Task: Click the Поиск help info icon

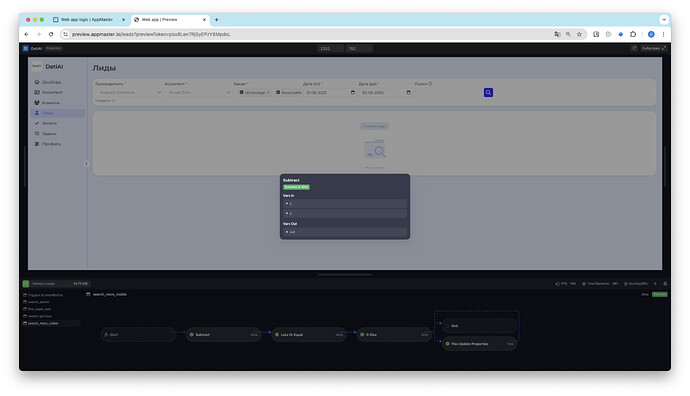Action: pos(430,84)
